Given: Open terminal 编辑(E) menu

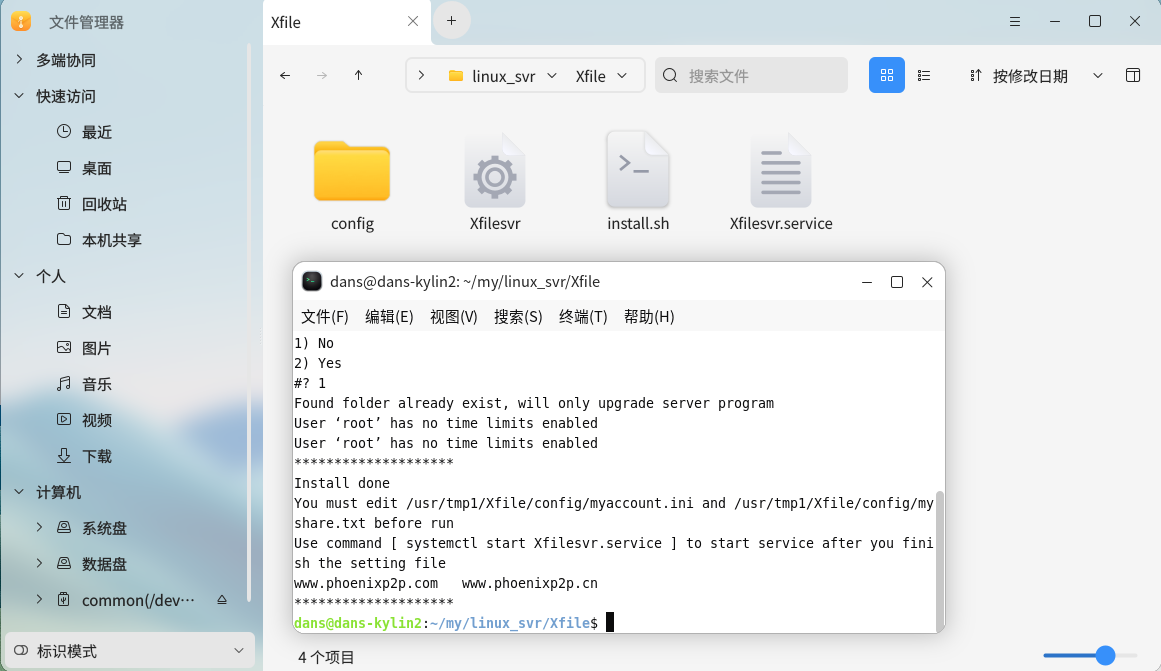Looking at the screenshot, I should click(389, 317).
